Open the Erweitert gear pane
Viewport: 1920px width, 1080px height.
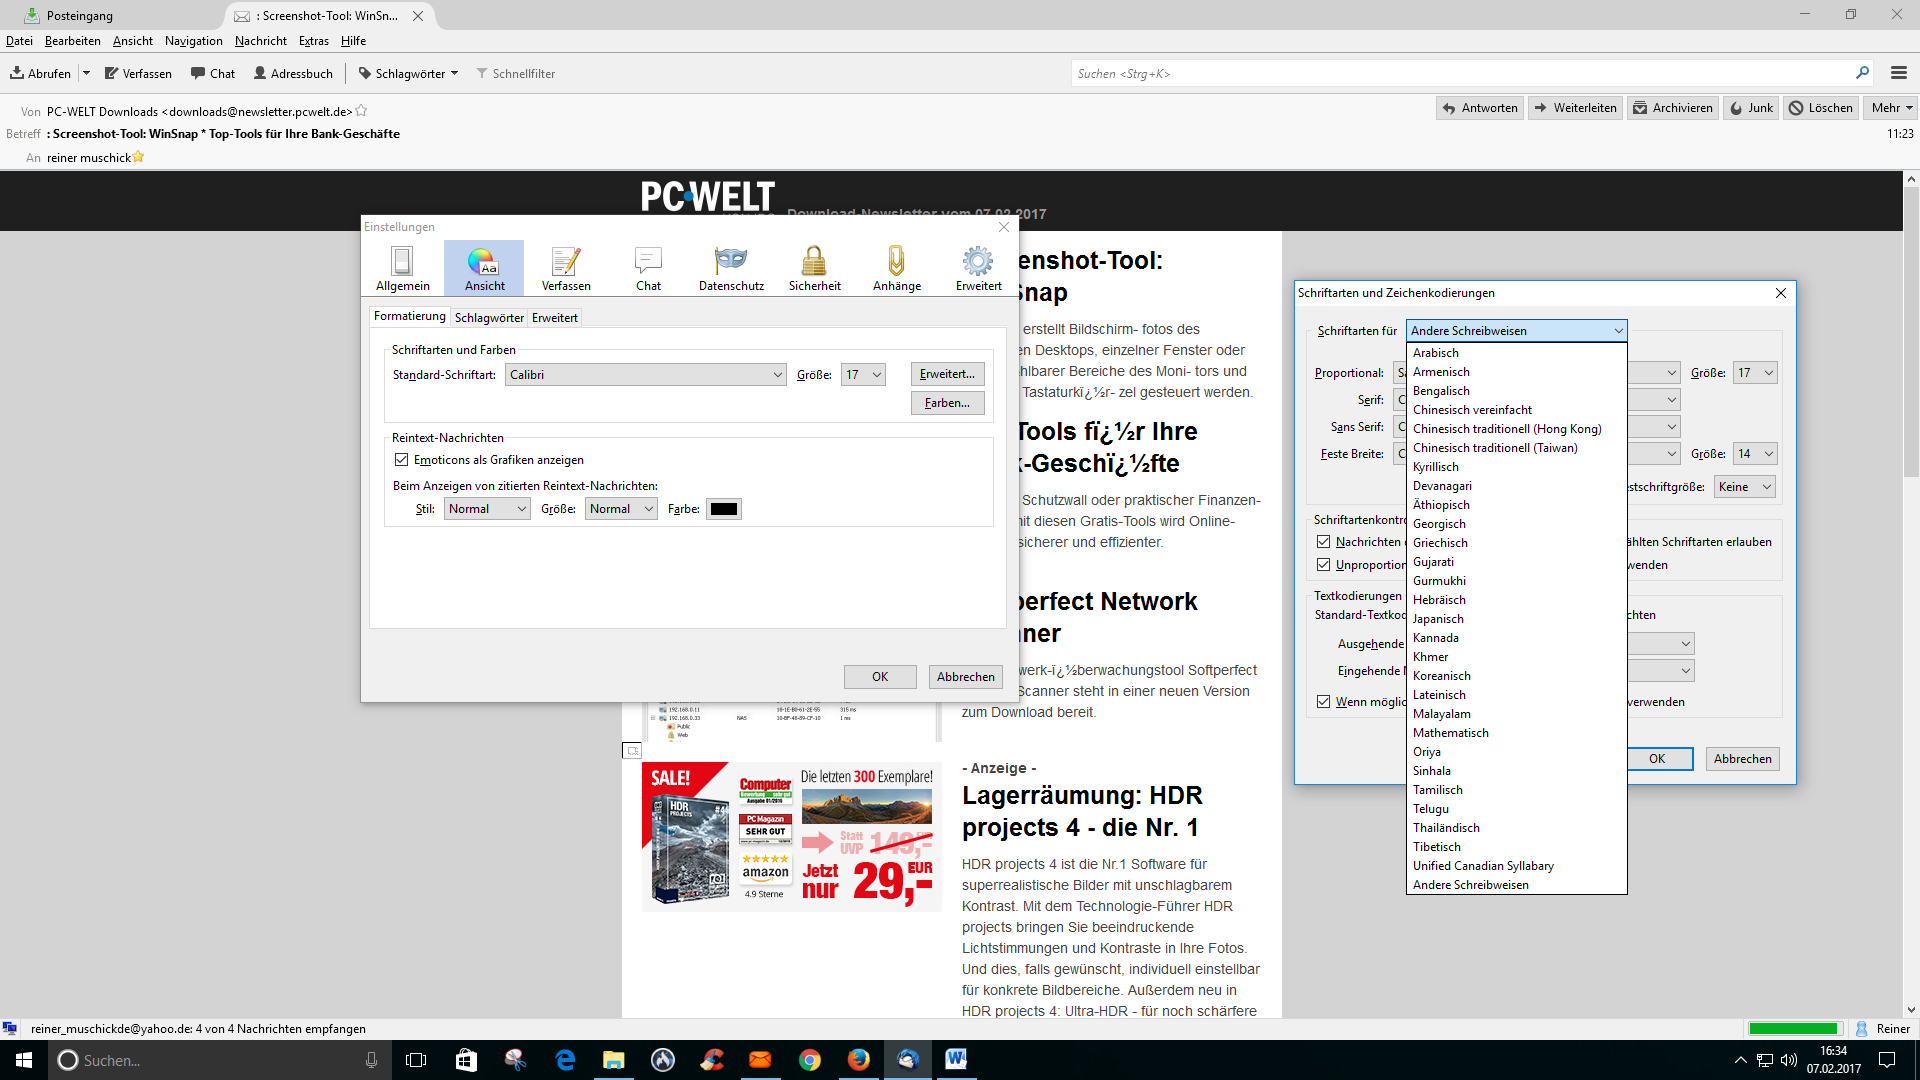[x=978, y=268]
